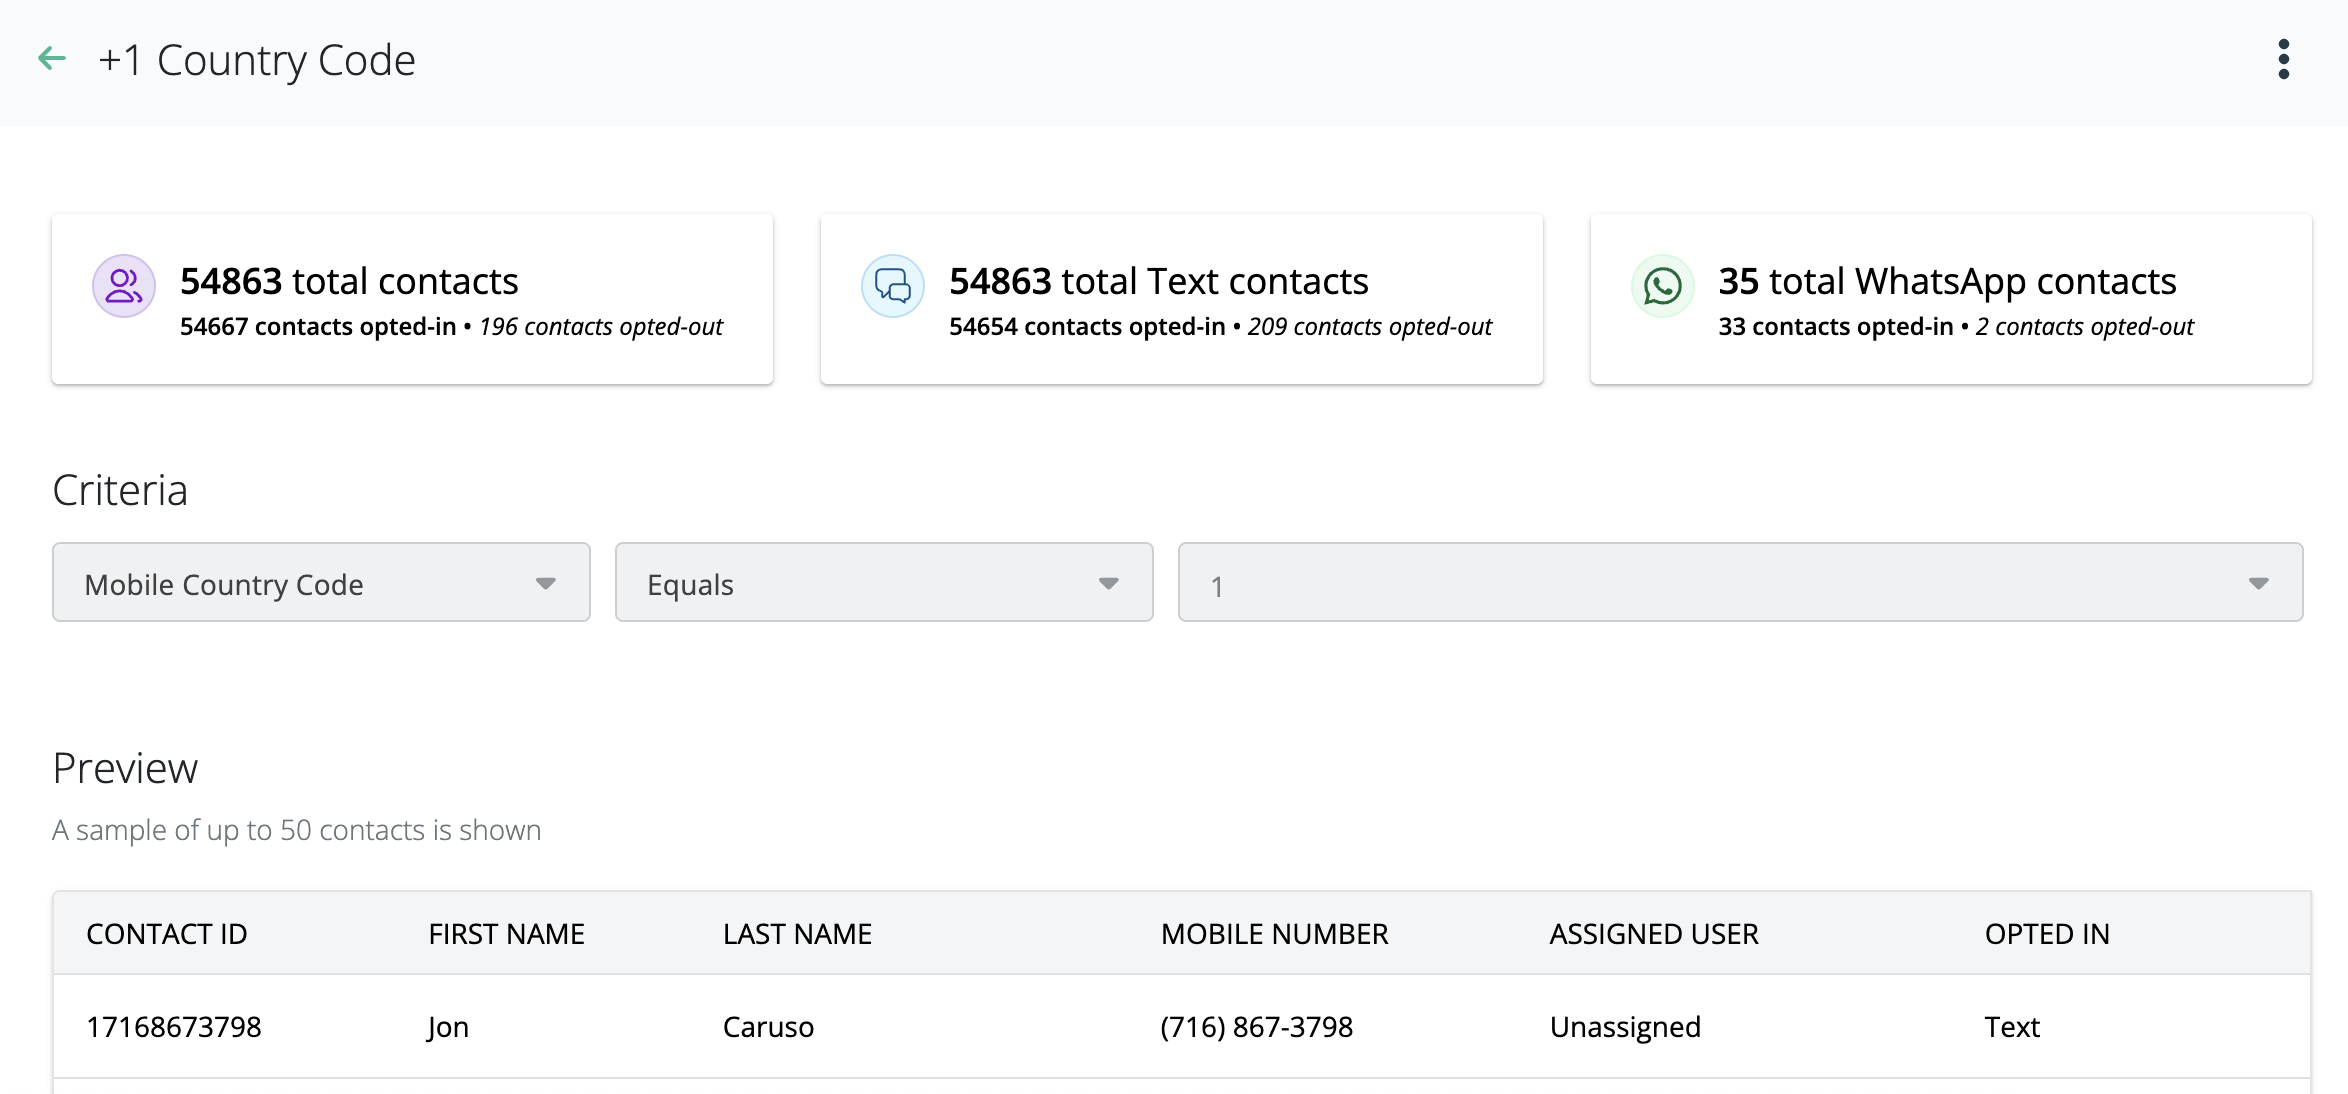Click the purple total contacts icon

(124, 286)
